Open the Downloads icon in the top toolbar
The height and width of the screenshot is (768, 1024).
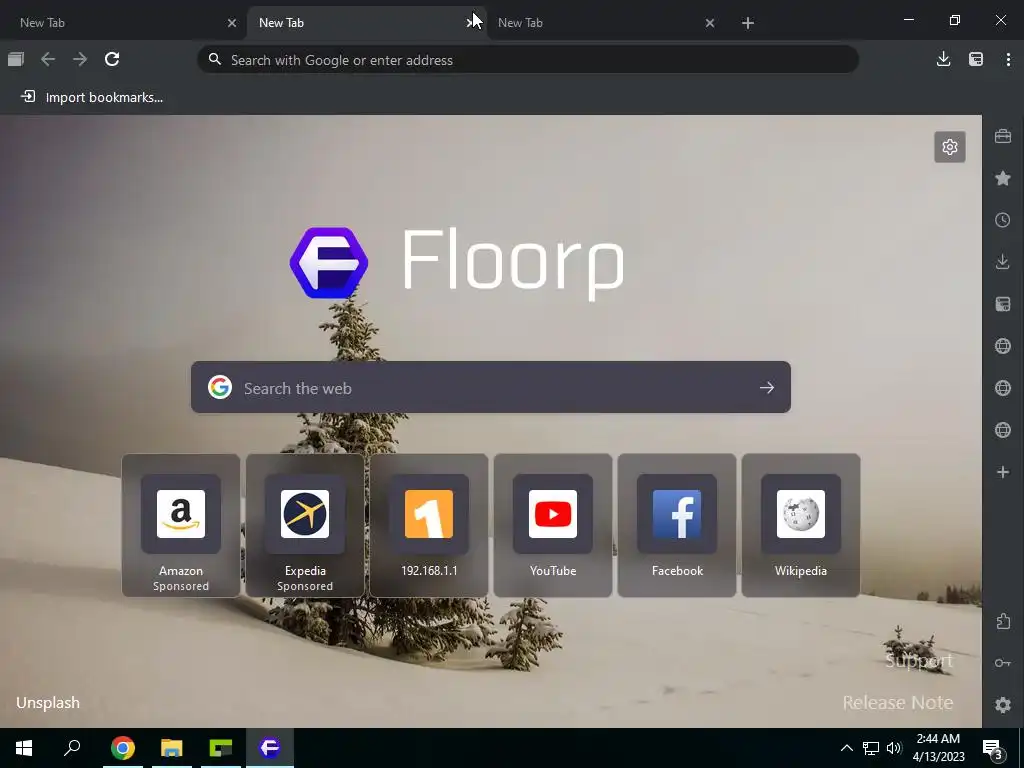click(943, 59)
